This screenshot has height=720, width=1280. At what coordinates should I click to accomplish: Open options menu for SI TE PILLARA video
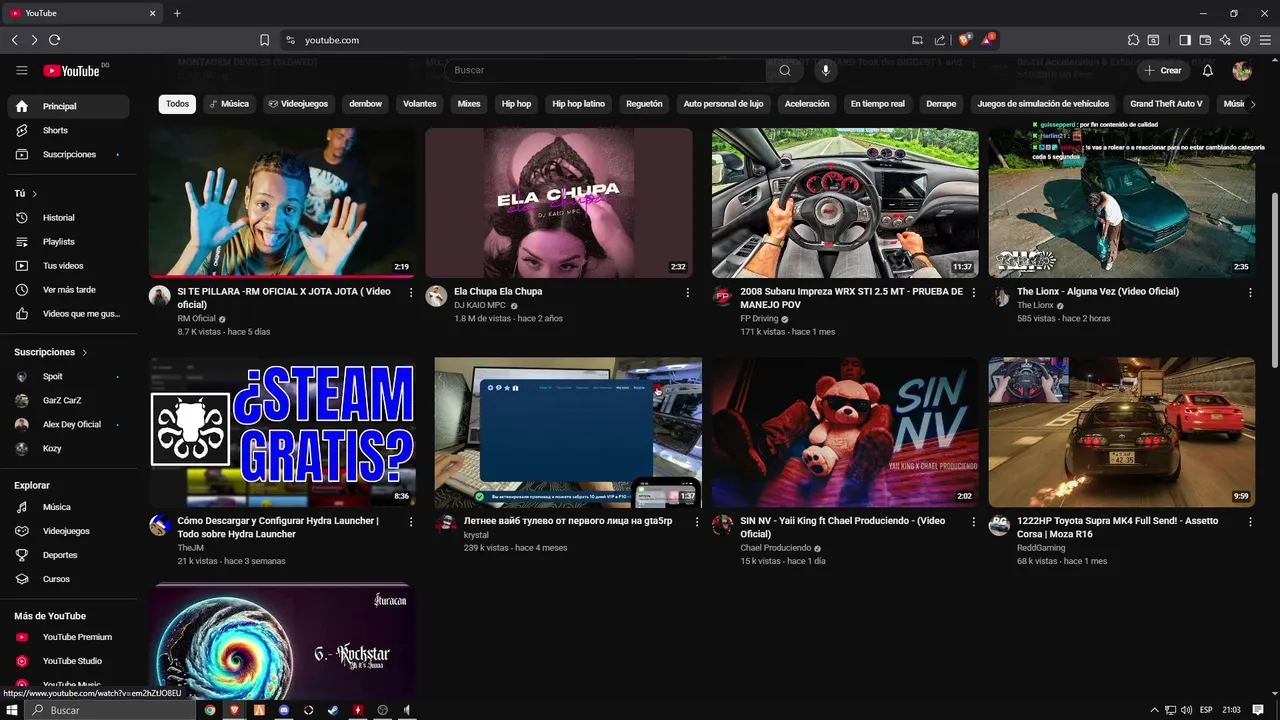coord(411,292)
